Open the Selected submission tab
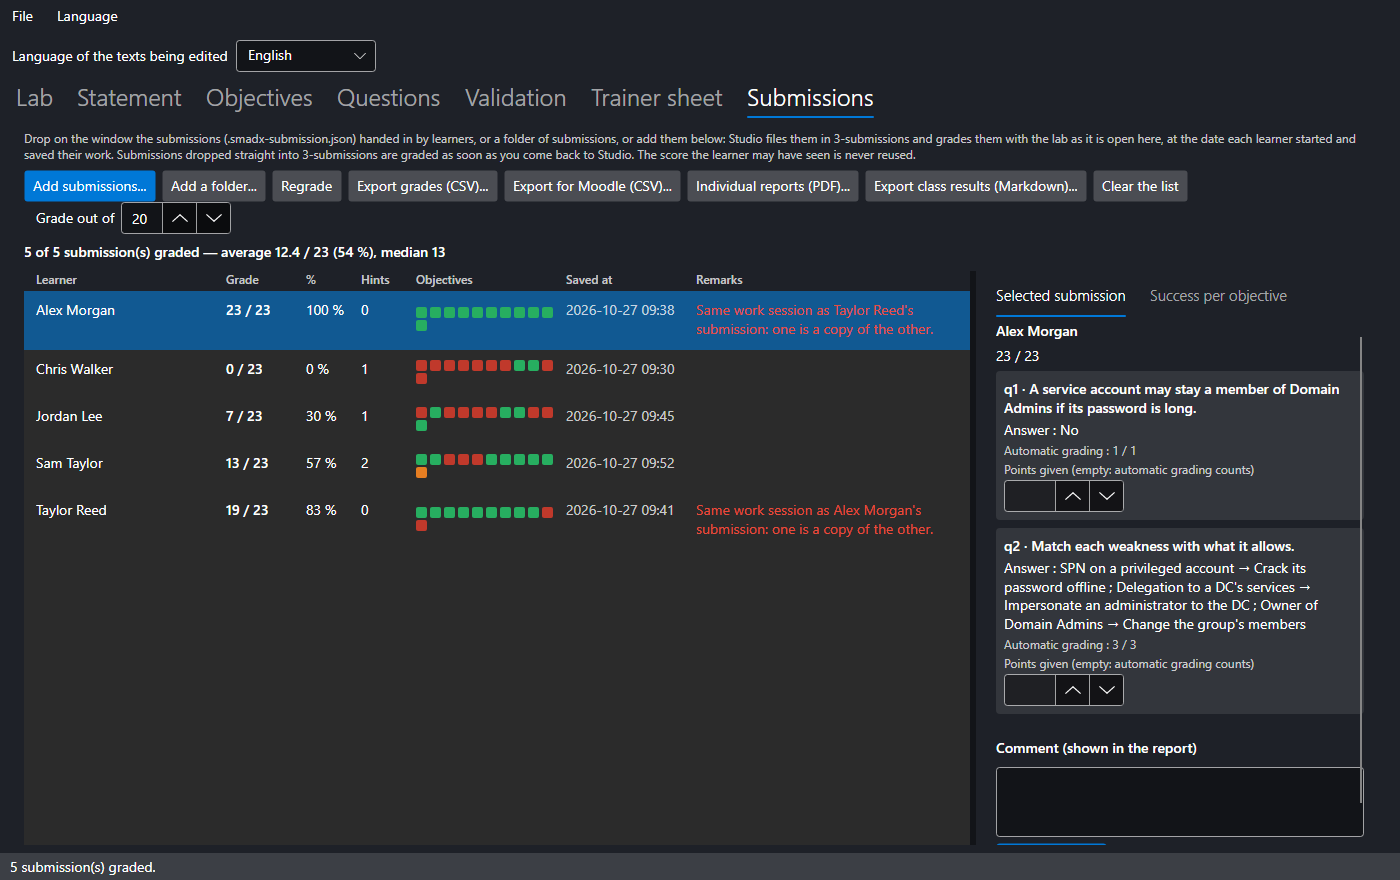 (1061, 296)
